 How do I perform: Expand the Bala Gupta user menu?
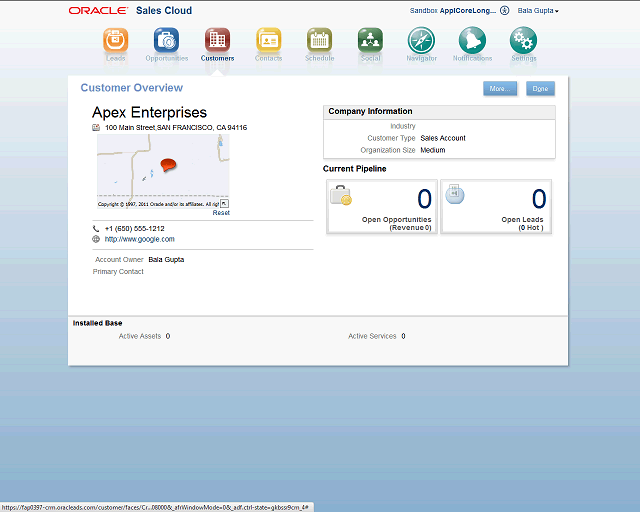coord(538,11)
